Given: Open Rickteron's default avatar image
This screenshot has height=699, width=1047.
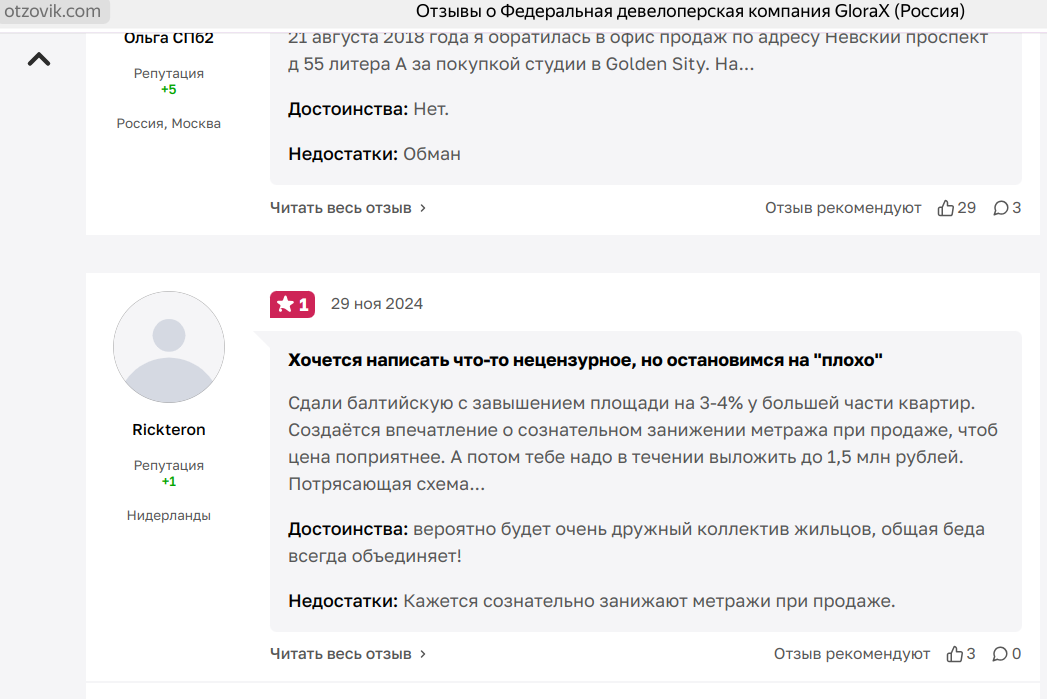Looking at the screenshot, I should [169, 347].
